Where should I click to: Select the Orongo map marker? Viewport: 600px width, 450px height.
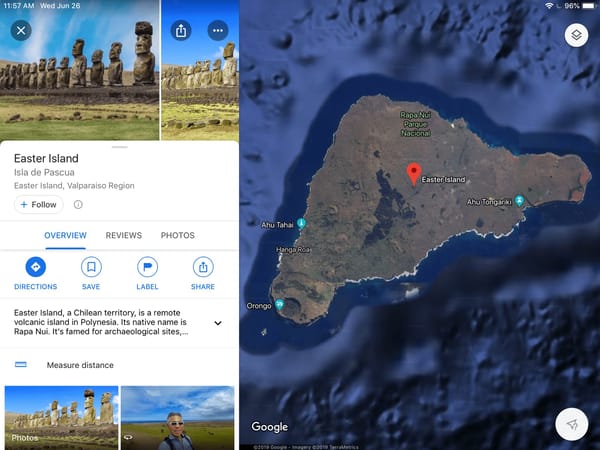pos(280,305)
